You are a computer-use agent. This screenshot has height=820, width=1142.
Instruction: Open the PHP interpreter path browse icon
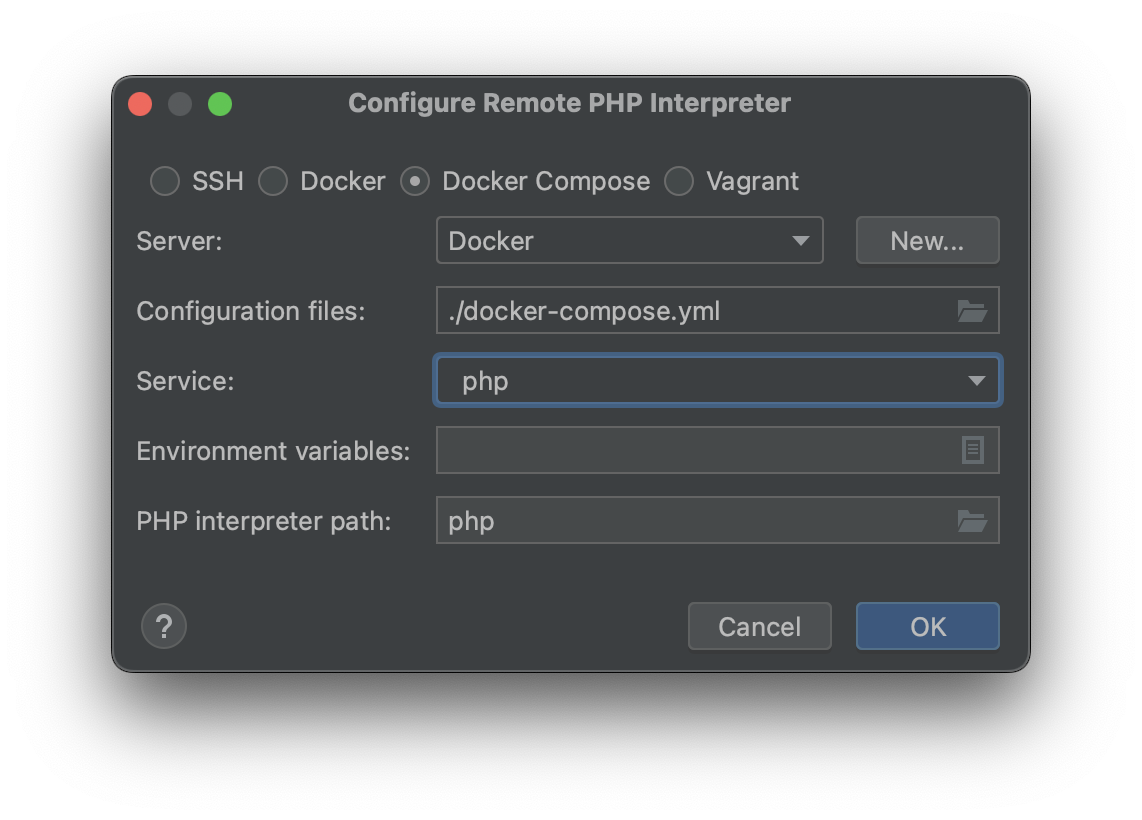pos(973,520)
